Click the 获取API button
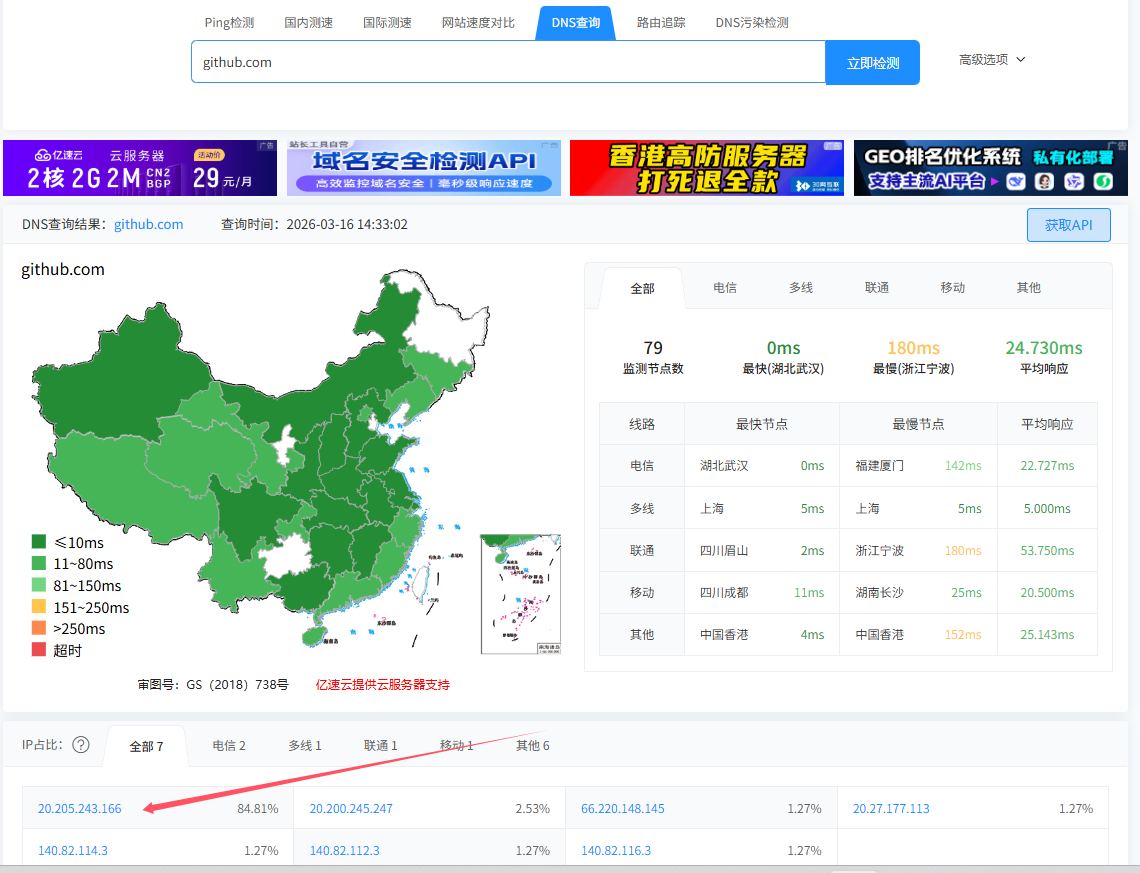 pos(1069,225)
